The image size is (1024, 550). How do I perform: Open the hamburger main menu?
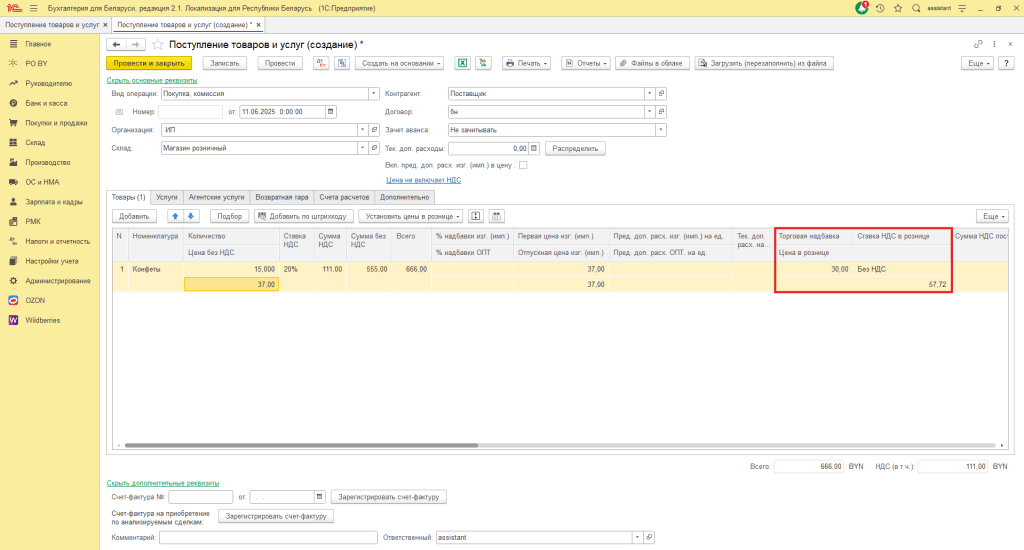(x=33, y=8)
